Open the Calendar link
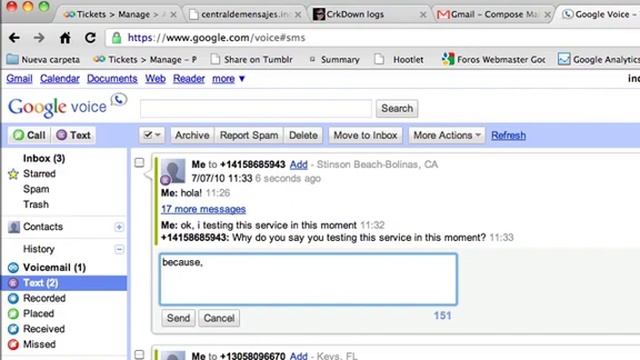Screen dimensions: 640x360 point(60,78)
